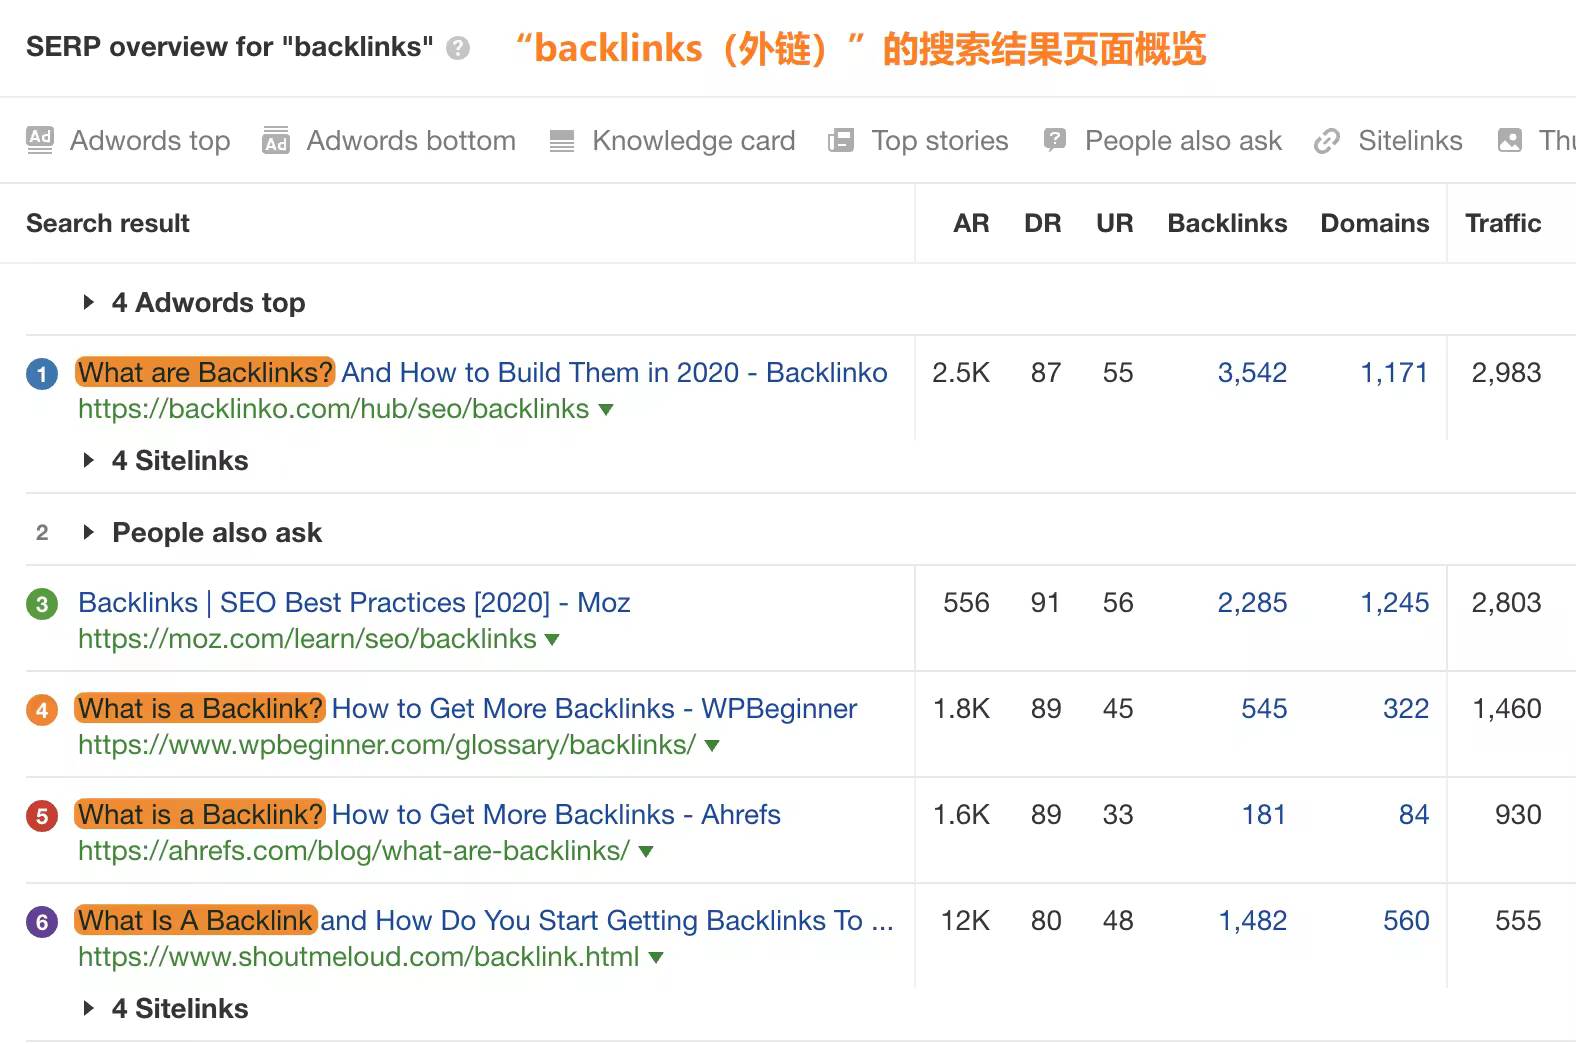This screenshot has height=1044, width=1576.
Task: Click the DR column header
Action: pyautogui.click(x=1043, y=223)
